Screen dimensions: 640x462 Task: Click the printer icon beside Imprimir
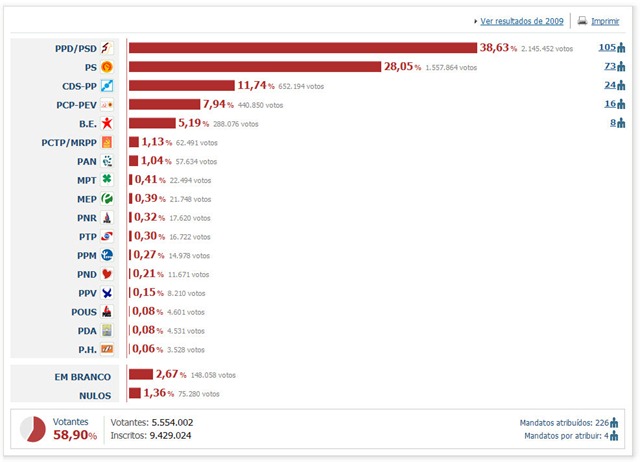[x=582, y=20]
